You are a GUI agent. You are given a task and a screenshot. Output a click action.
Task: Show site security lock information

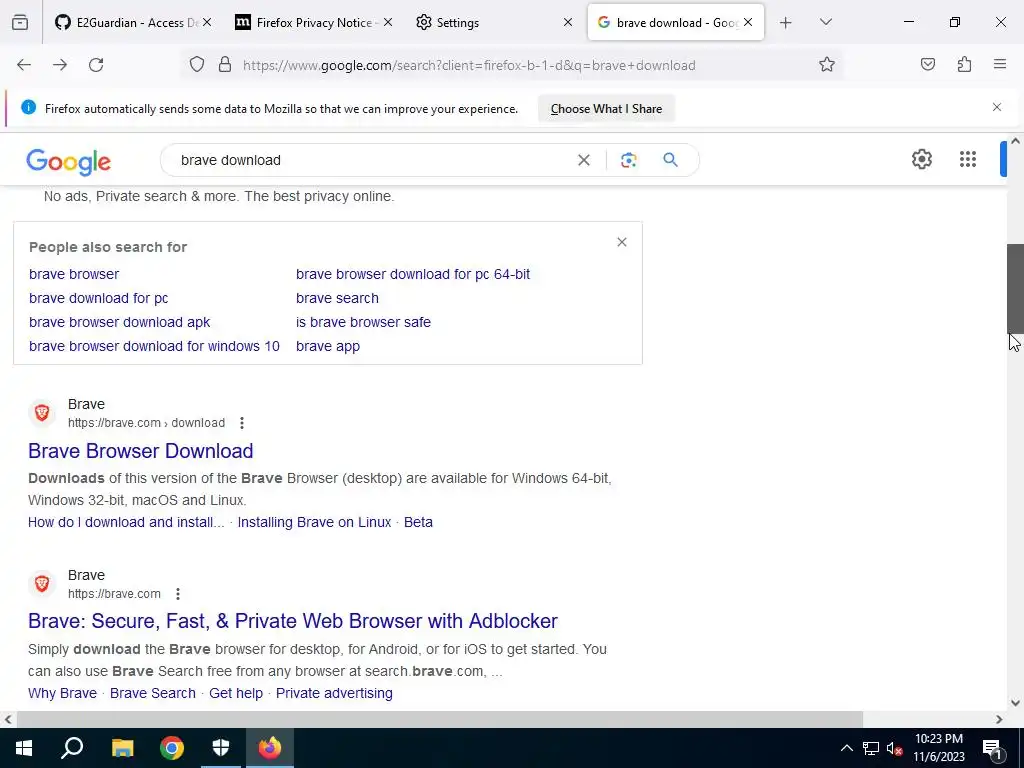pos(225,65)
